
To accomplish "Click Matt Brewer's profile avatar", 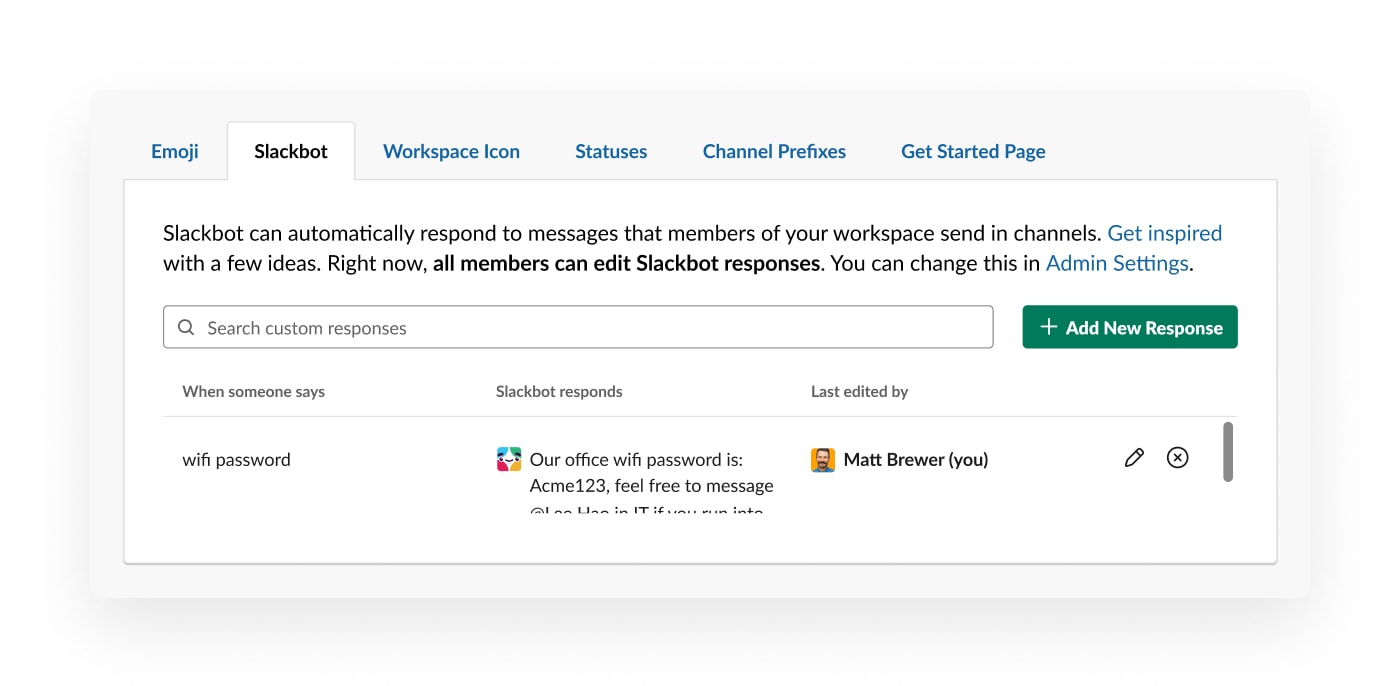I will tap(823, 460).
